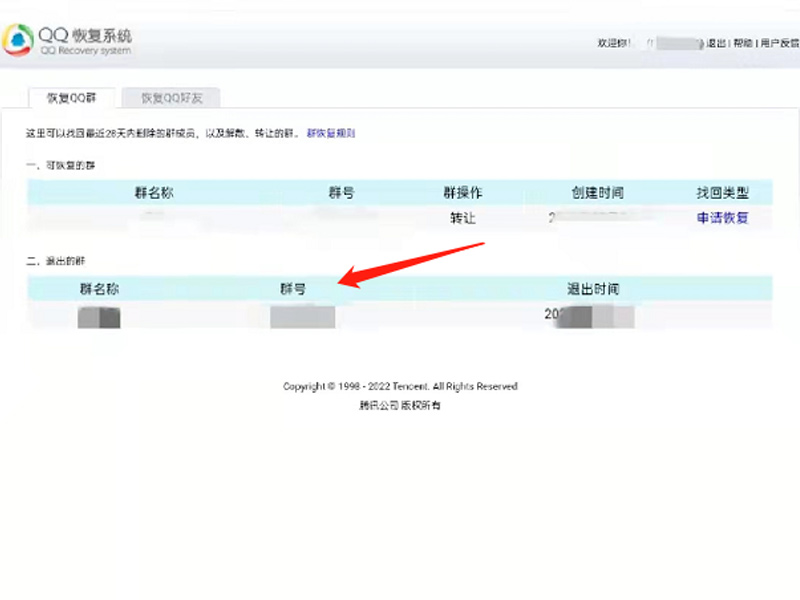Open the 帮助 help link
Viewport: 800px width, 600px height.
pyautogui.click(x=742, y=43)
